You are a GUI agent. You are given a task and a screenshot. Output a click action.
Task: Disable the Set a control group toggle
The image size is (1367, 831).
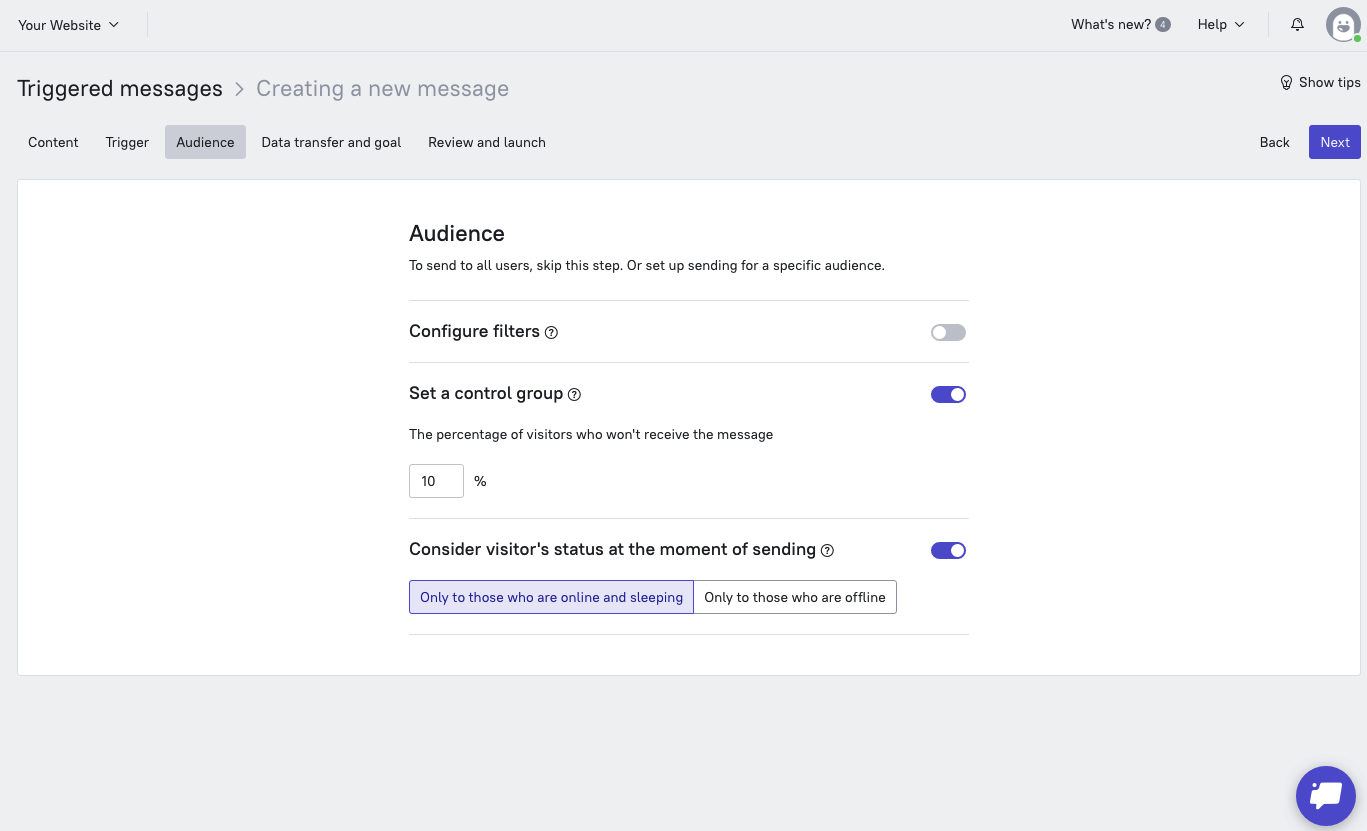(x=948, y=395)
